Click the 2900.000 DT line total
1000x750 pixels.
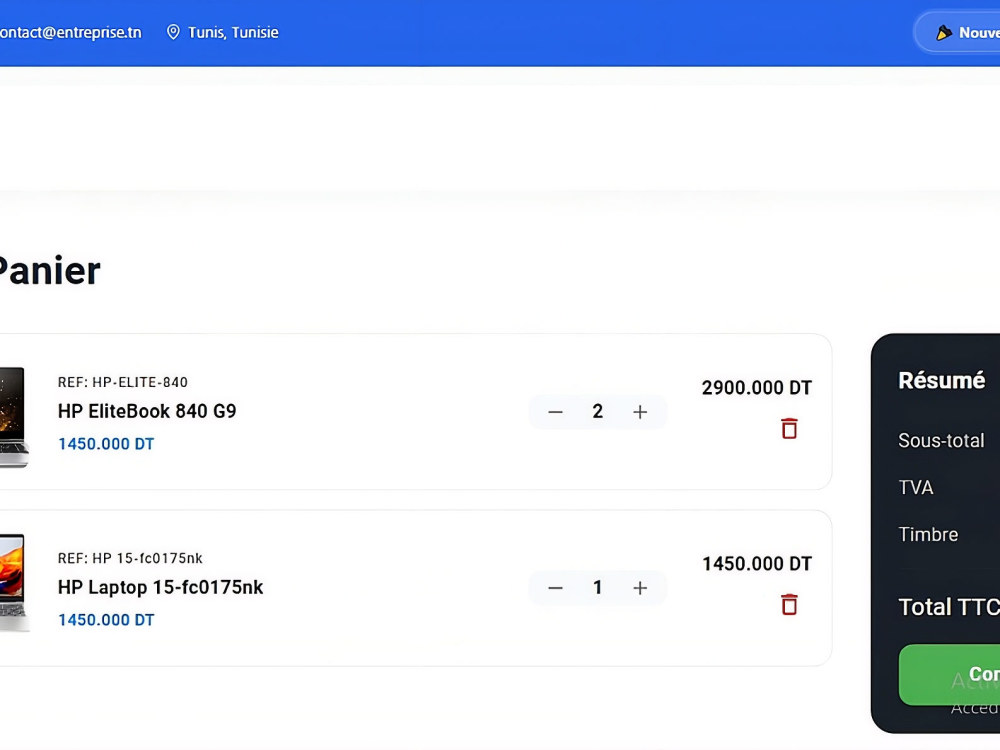point(756,388)
